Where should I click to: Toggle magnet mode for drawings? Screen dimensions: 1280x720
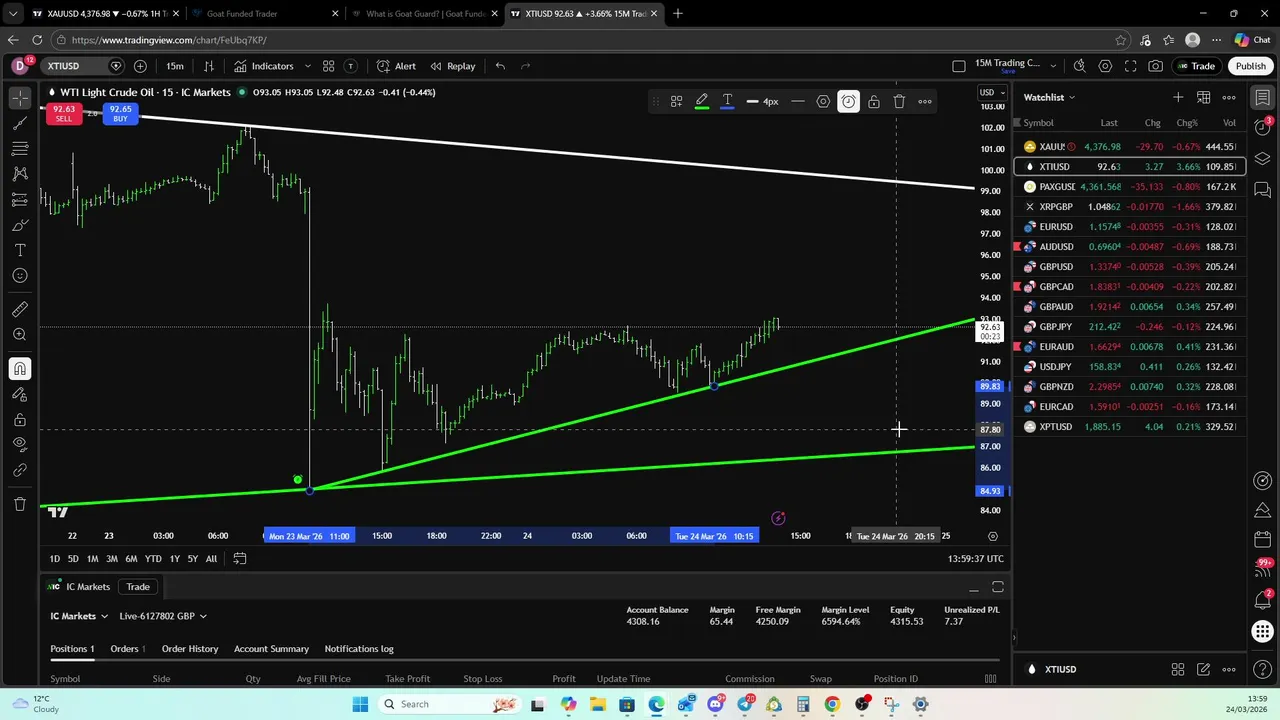(x=20, y=369)
